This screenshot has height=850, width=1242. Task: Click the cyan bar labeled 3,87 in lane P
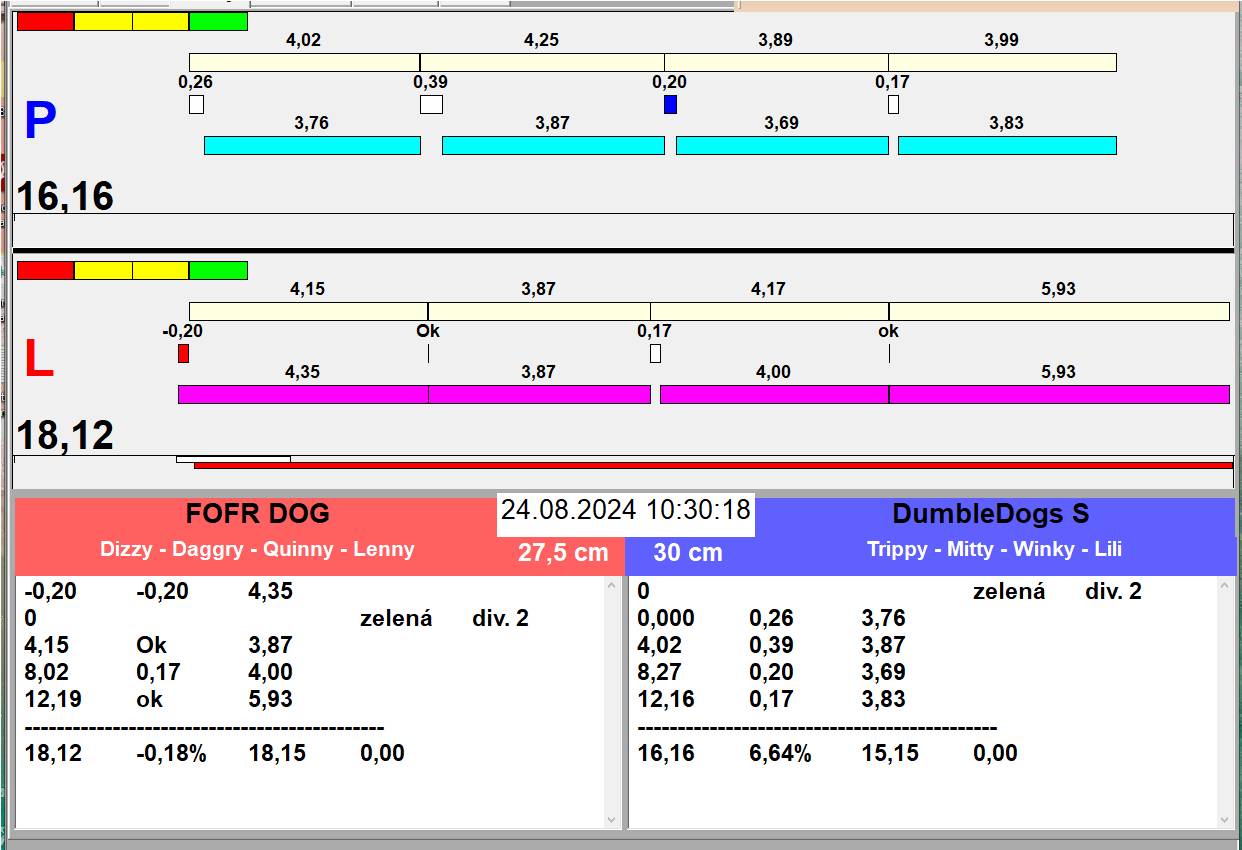point(553,145)
